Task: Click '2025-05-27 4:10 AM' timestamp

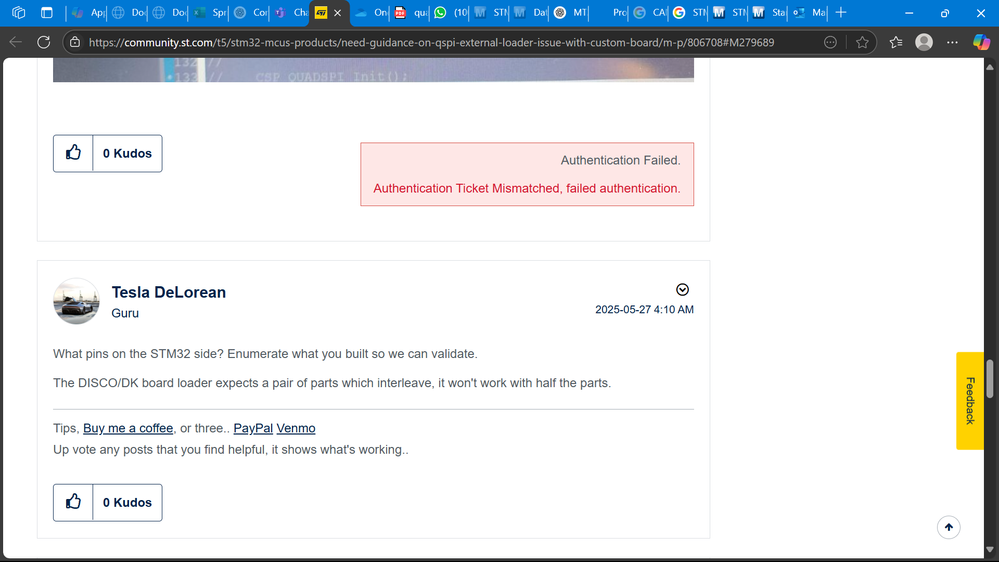Action: click(644, 310)
